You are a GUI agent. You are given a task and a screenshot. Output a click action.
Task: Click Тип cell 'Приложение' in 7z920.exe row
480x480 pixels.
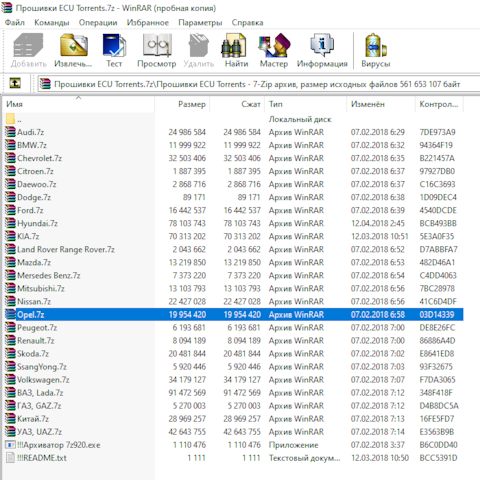294,445
